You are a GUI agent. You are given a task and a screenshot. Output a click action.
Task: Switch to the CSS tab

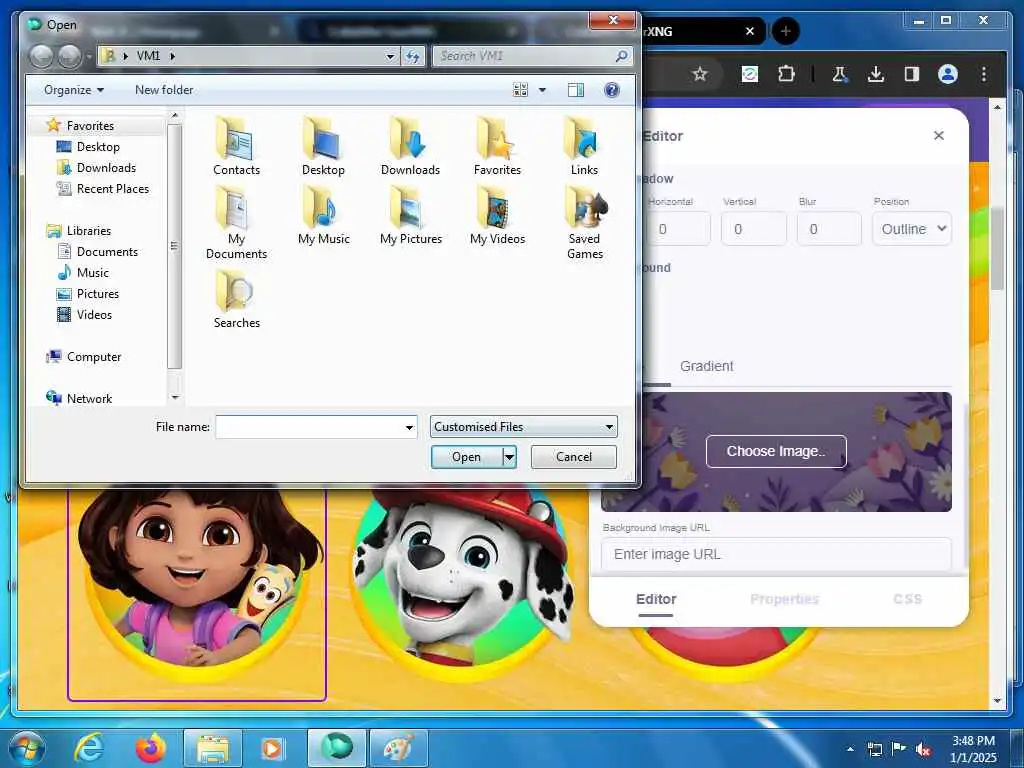(907, 600)
